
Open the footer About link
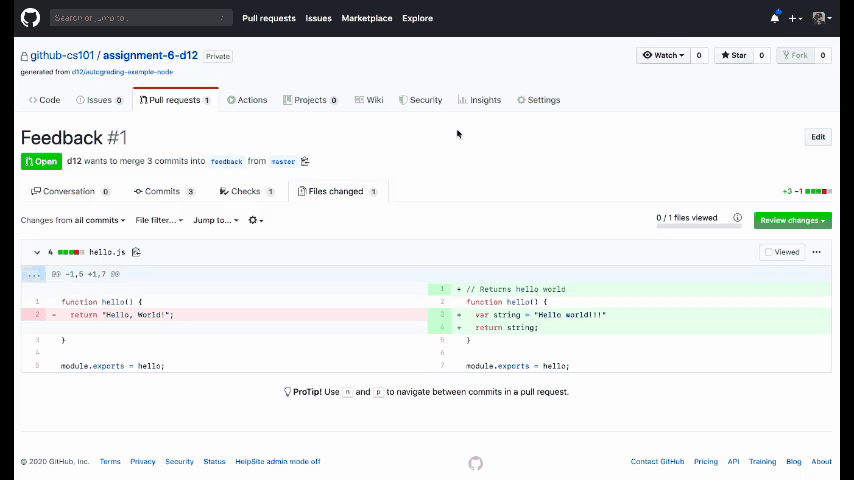(821, 461)
